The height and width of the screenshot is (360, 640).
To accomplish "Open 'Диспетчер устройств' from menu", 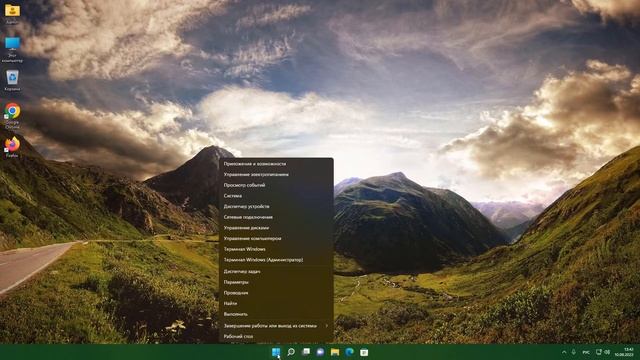I will [x=276, y=207].
